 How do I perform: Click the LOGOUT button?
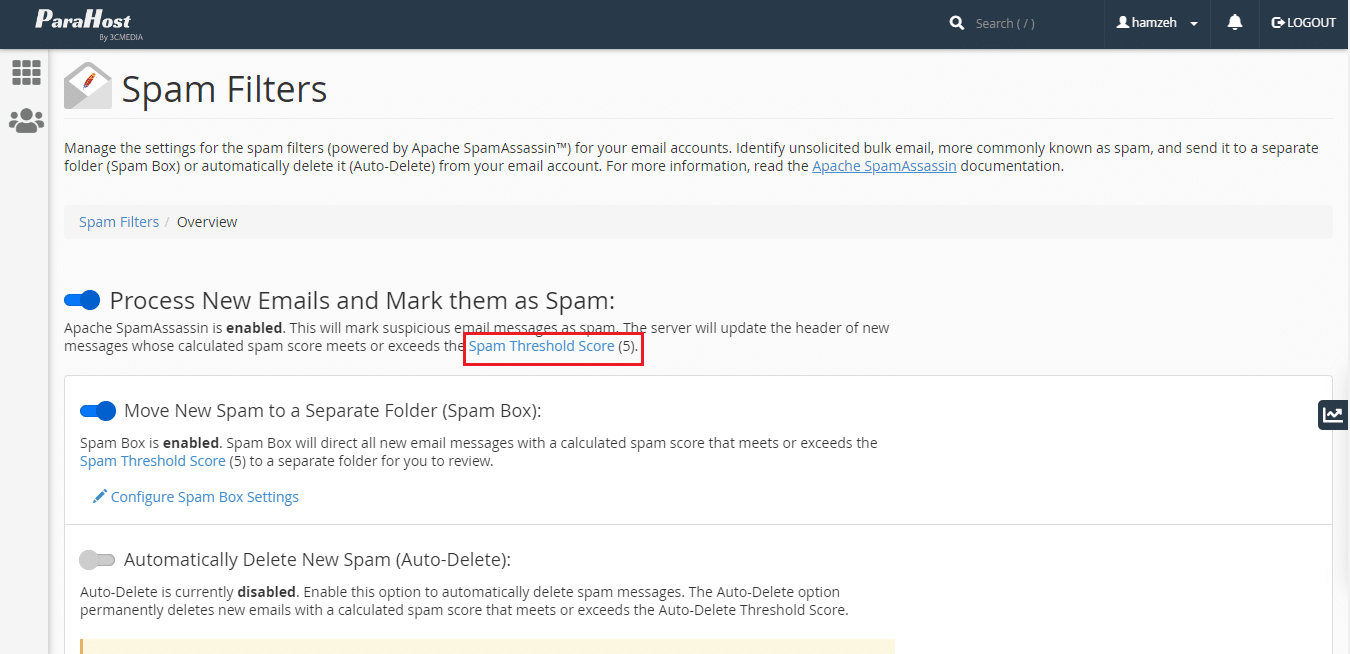click(x=1303, y=23)
